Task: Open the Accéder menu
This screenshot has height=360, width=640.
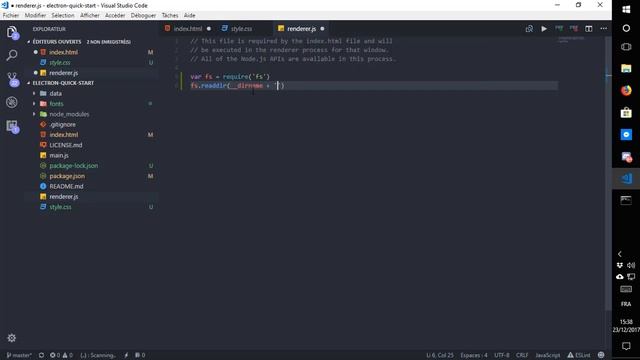Action: pos(115,15)
